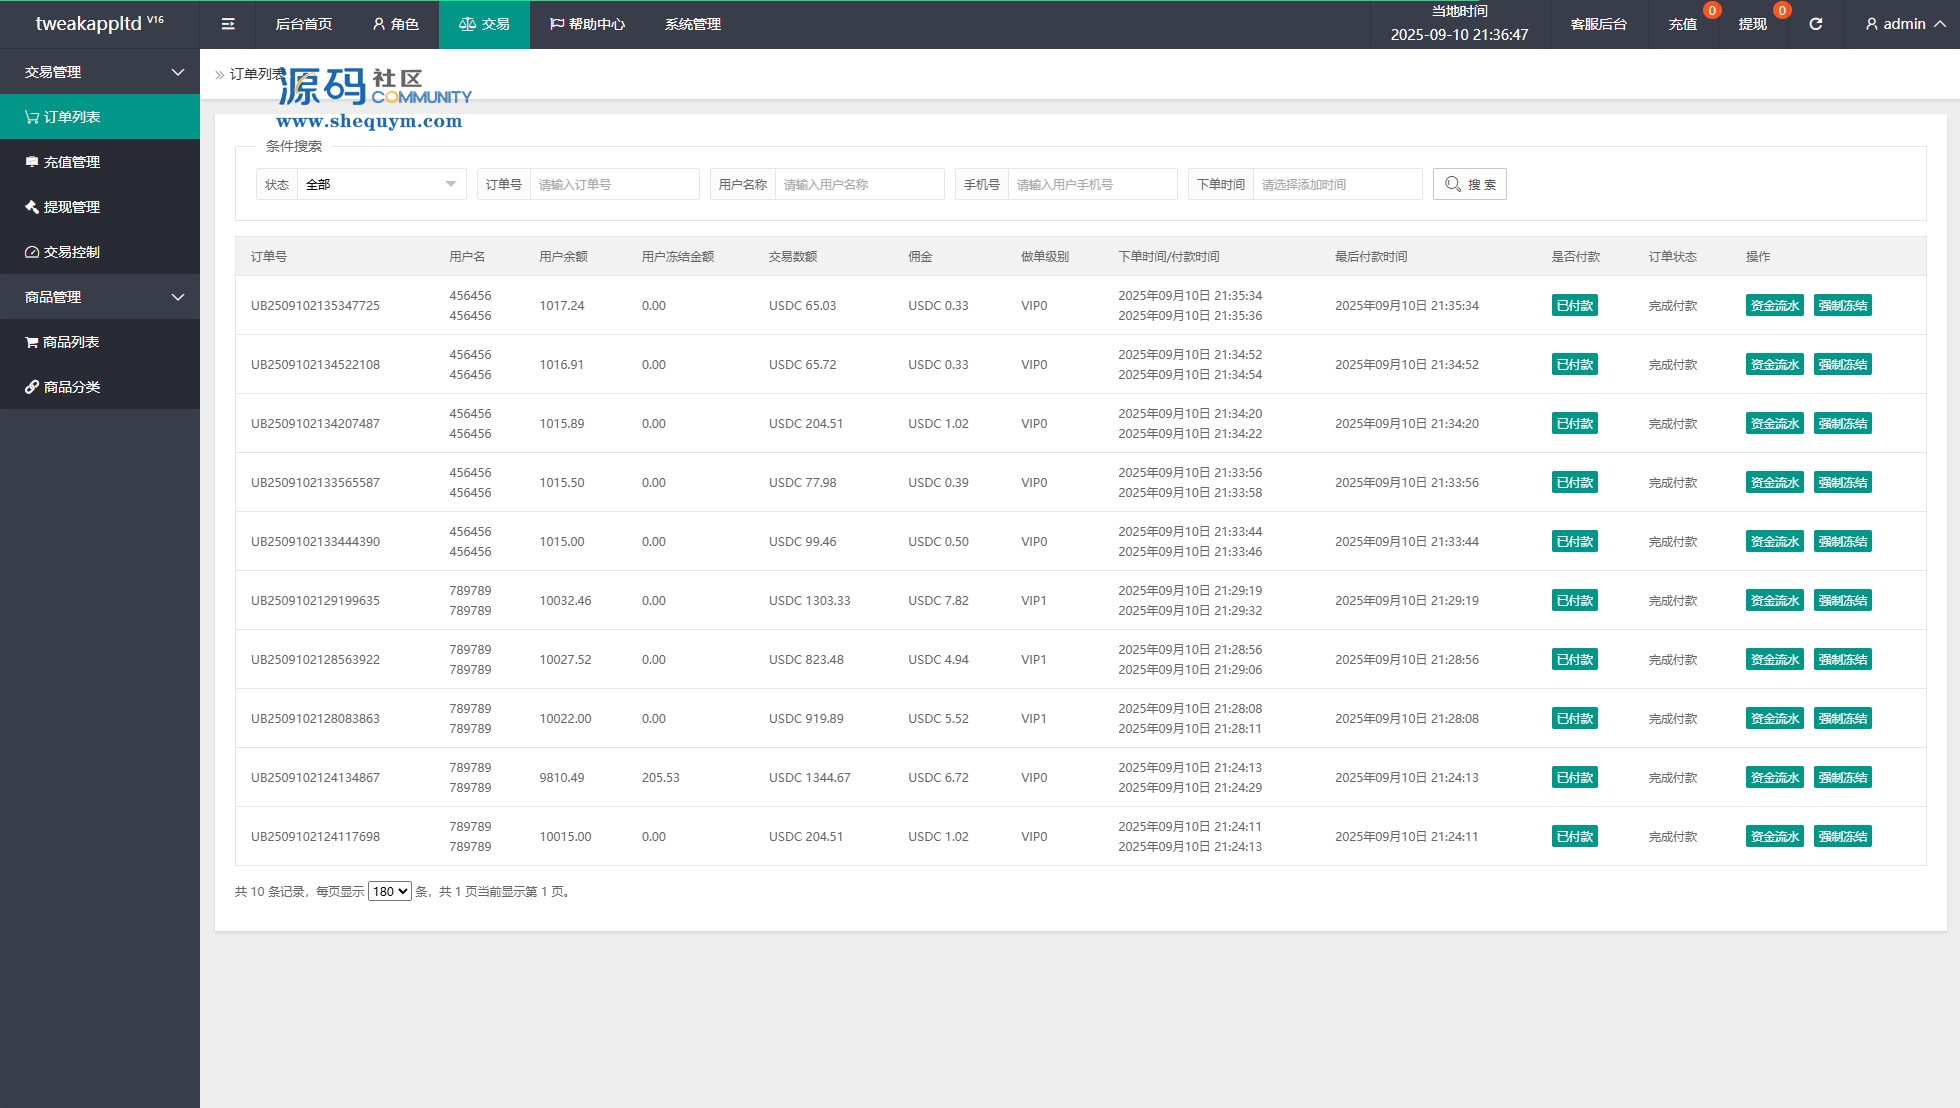
Task: Click the hamburger sidebar collapse icon
Action: 228,24
